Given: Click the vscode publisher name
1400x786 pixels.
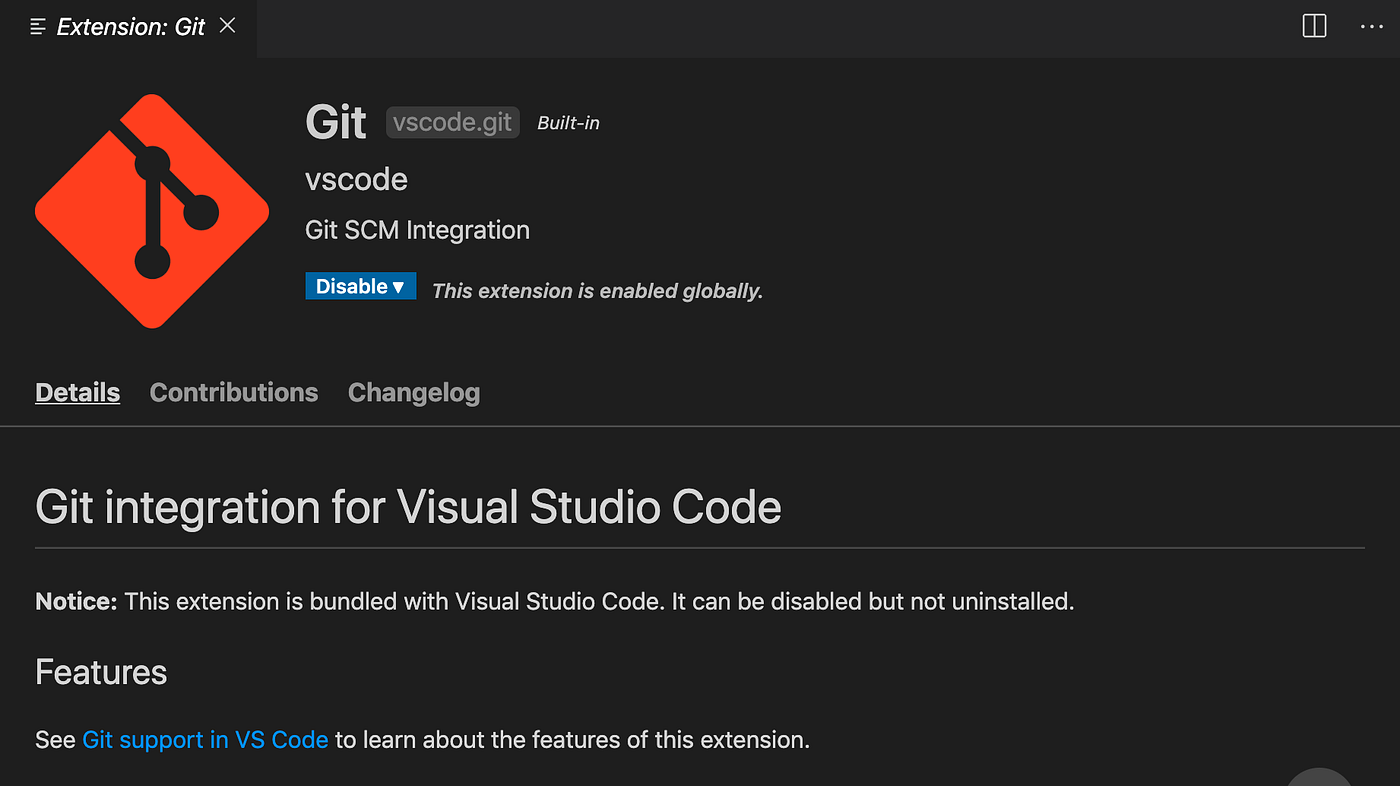Looking at the screenshot, I should [356, 179].
